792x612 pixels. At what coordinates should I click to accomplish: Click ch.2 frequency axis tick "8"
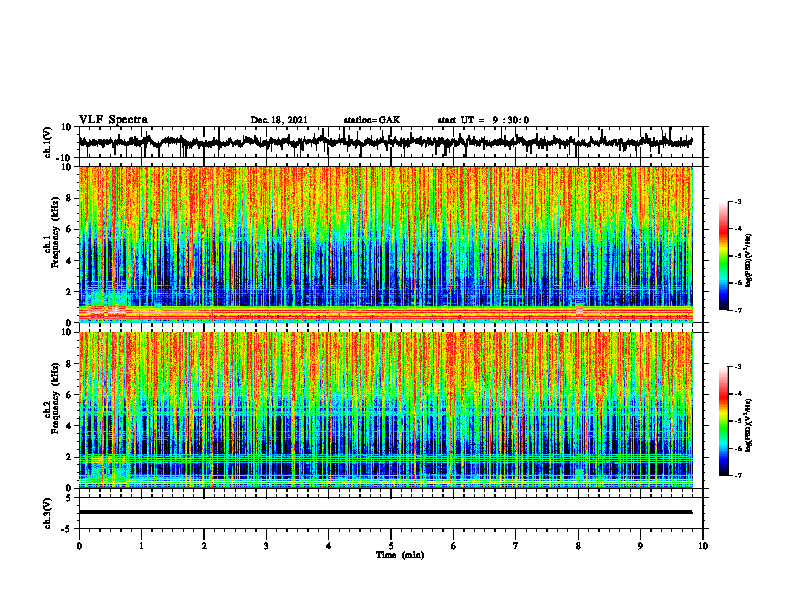click(70, 364)
